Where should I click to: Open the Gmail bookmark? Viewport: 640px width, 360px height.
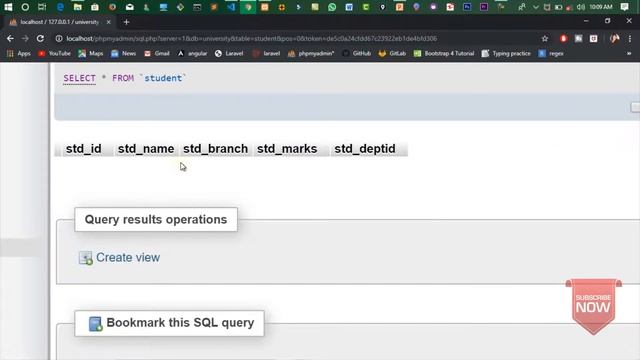[x=157, y=53]
